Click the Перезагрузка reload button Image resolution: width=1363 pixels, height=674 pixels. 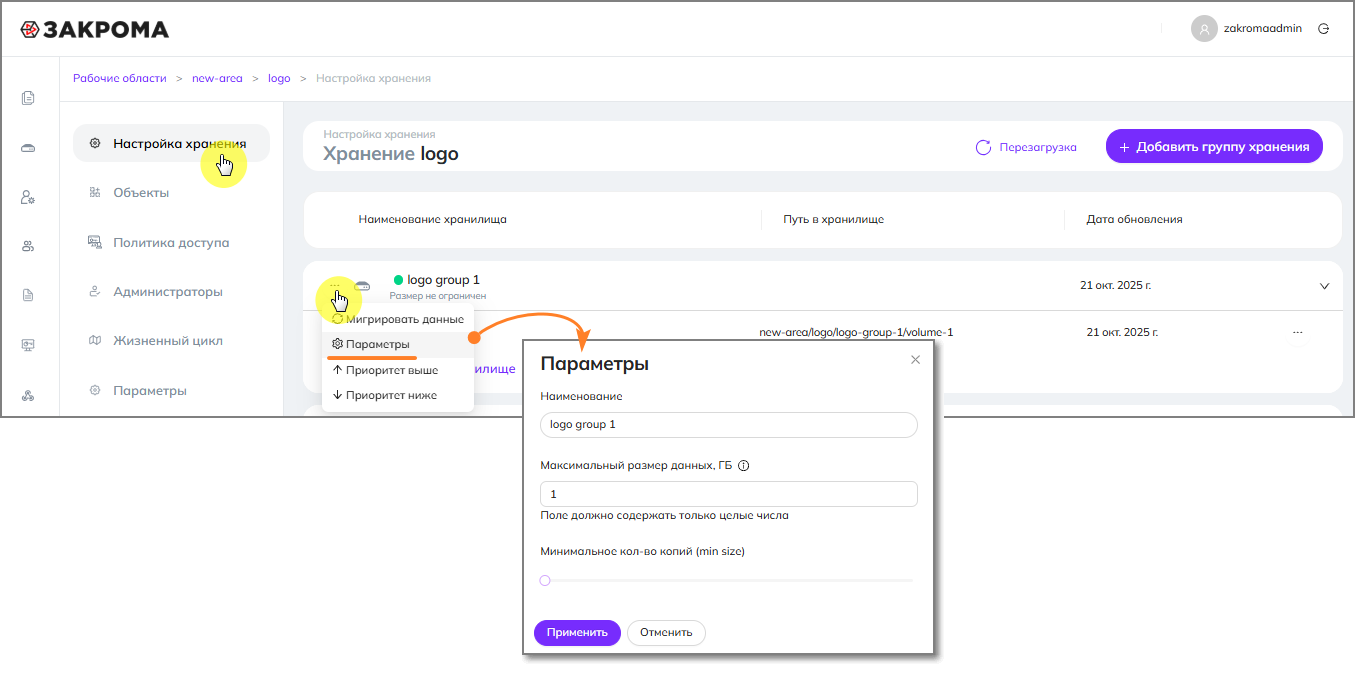1026,147
